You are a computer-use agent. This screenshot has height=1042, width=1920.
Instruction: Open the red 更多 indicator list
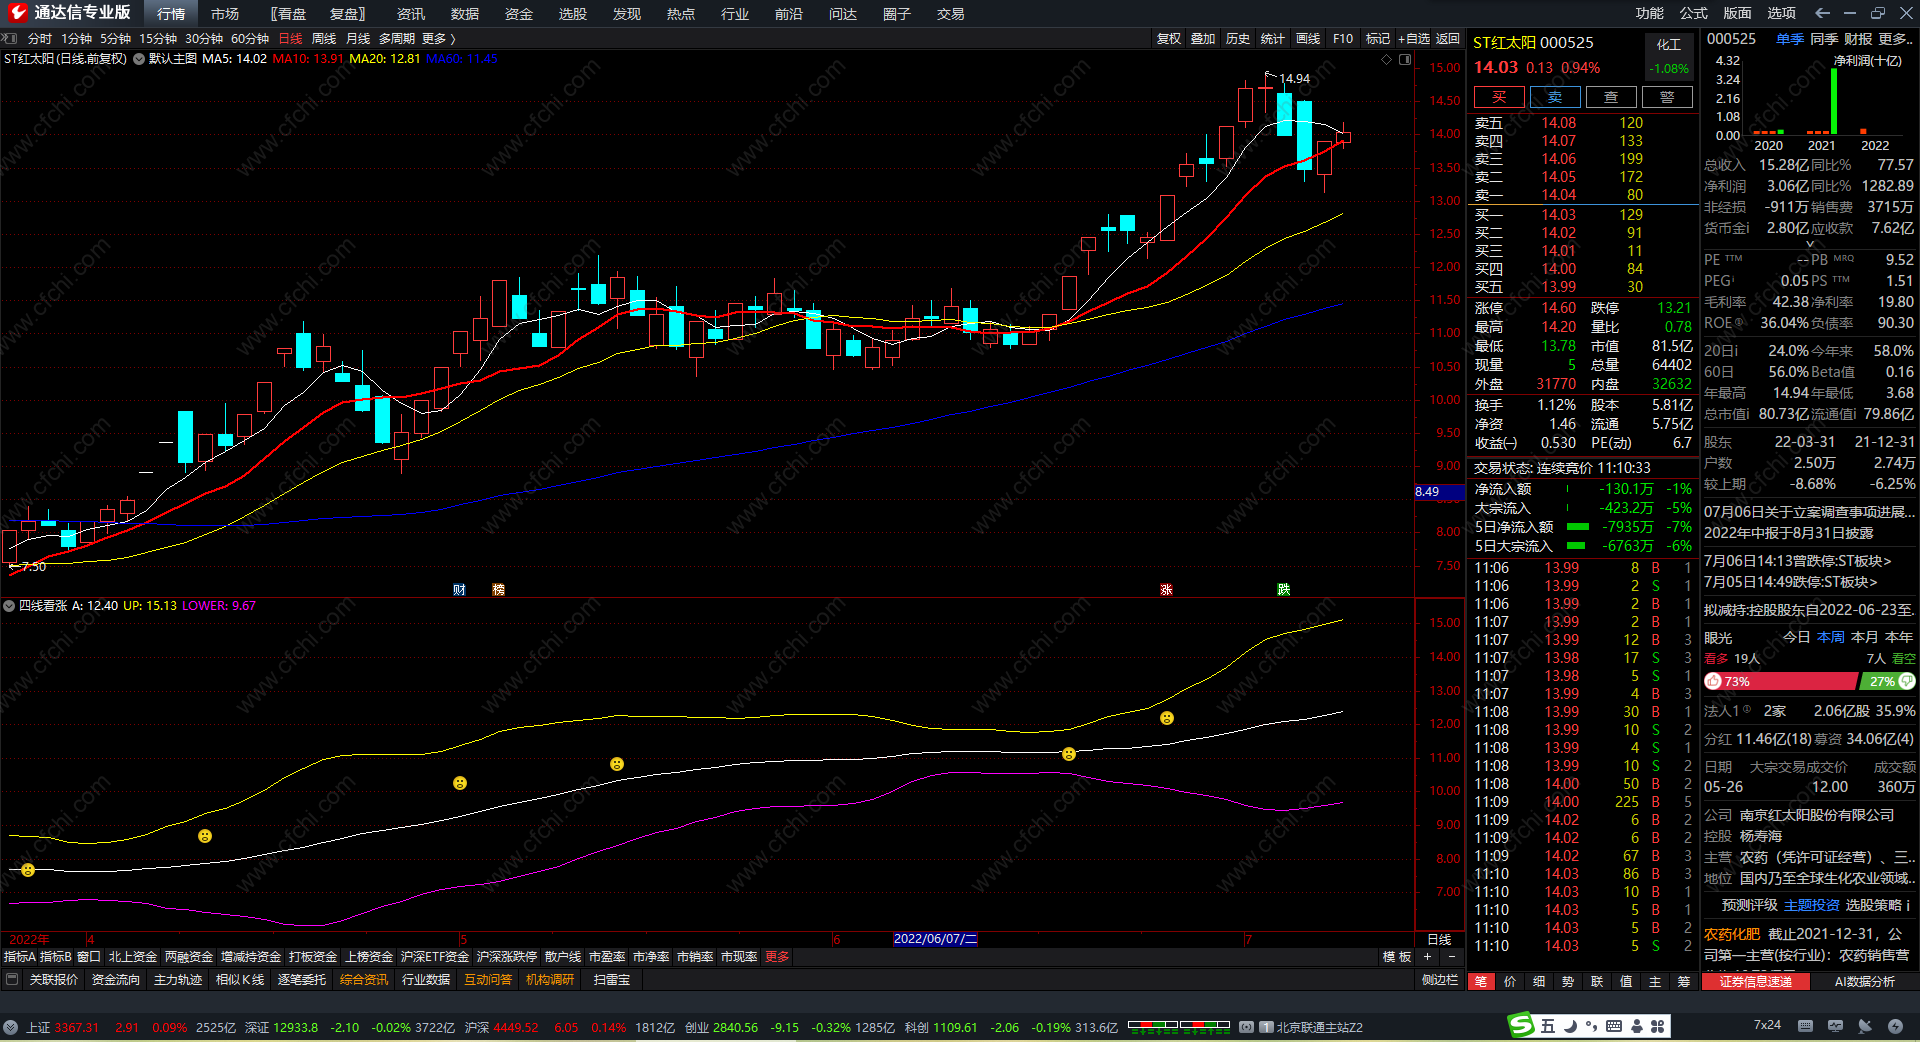coord(777,957)
